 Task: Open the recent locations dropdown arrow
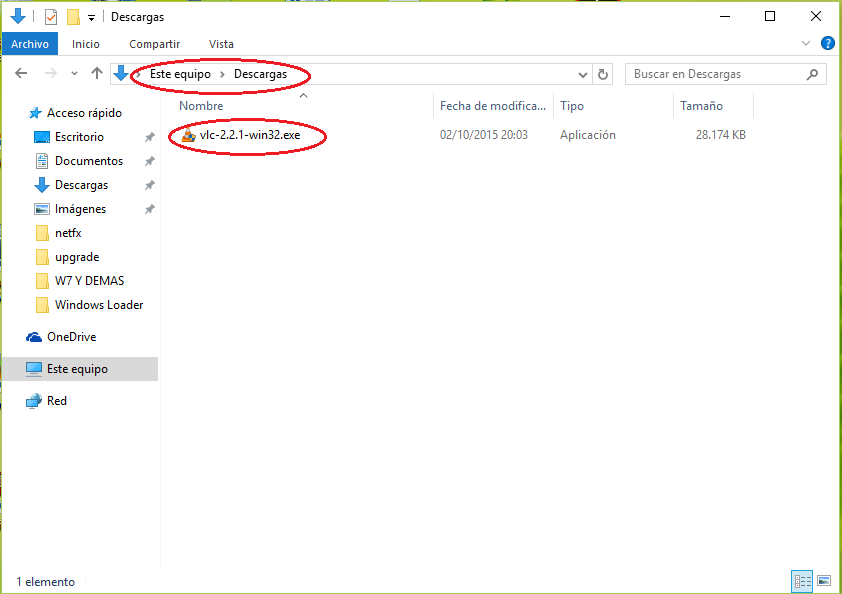pos(74,74)
